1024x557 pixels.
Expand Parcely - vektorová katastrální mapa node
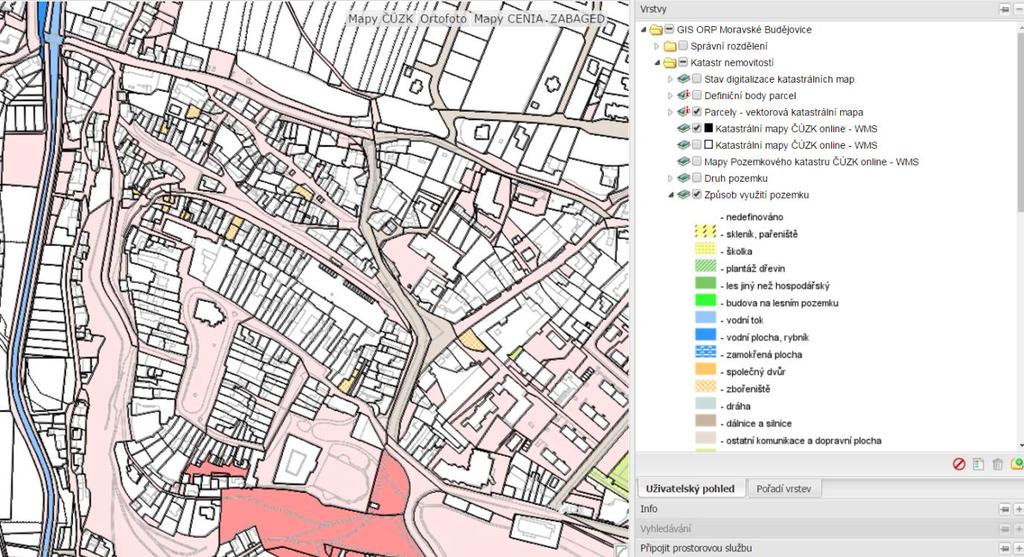[670, 112]
